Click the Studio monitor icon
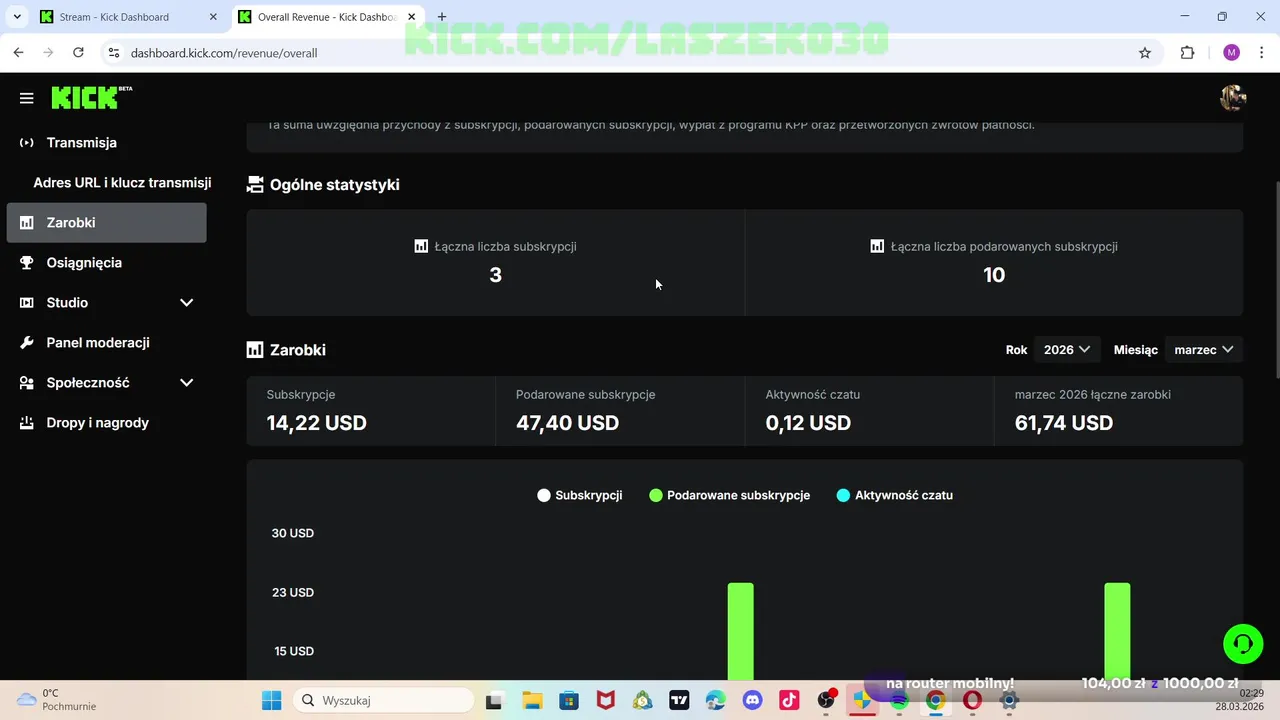The width and height of the screenshot is (1280, 720). pos(27,303)
